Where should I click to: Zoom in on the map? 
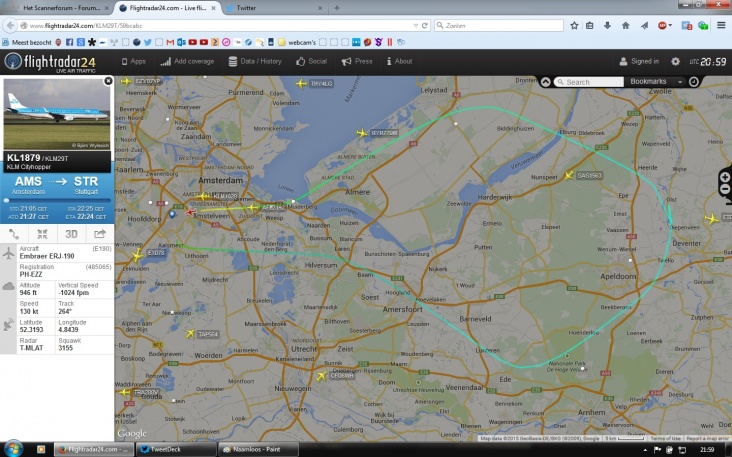pyautogui.click(x=725, y=177)
